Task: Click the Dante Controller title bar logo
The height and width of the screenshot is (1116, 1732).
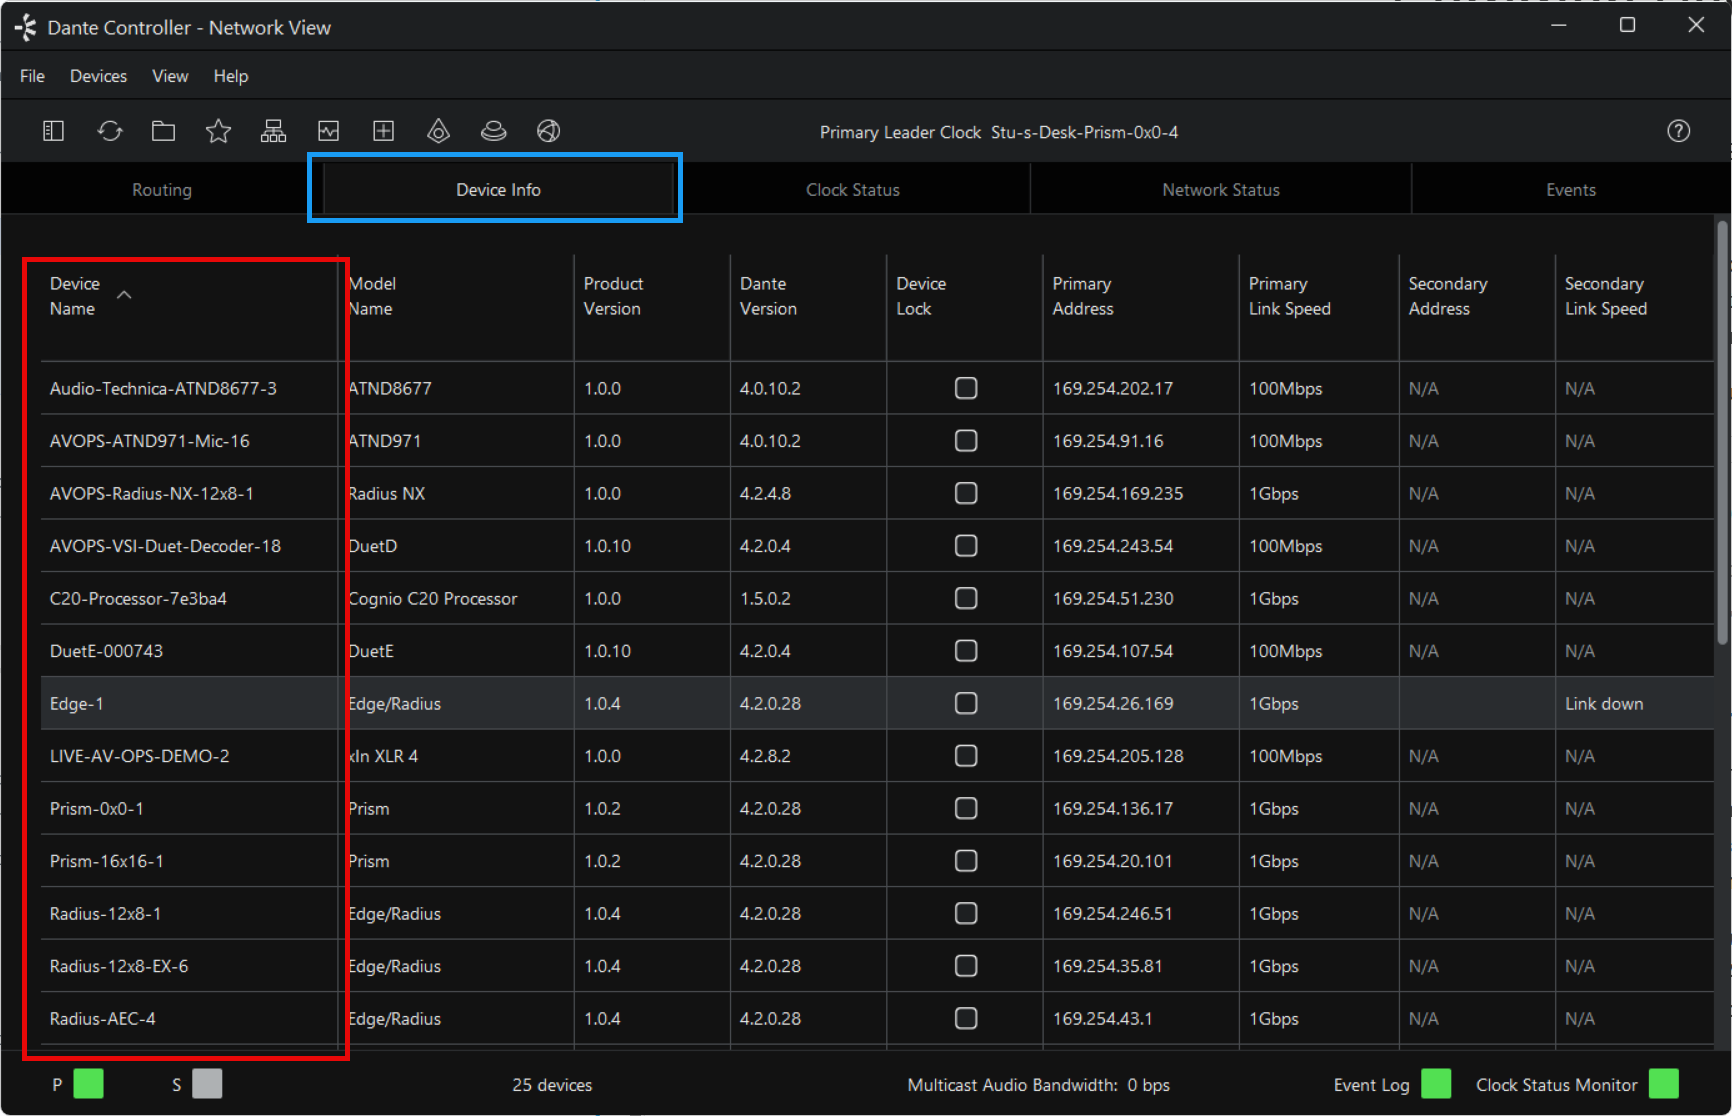Action: [26, 27]
